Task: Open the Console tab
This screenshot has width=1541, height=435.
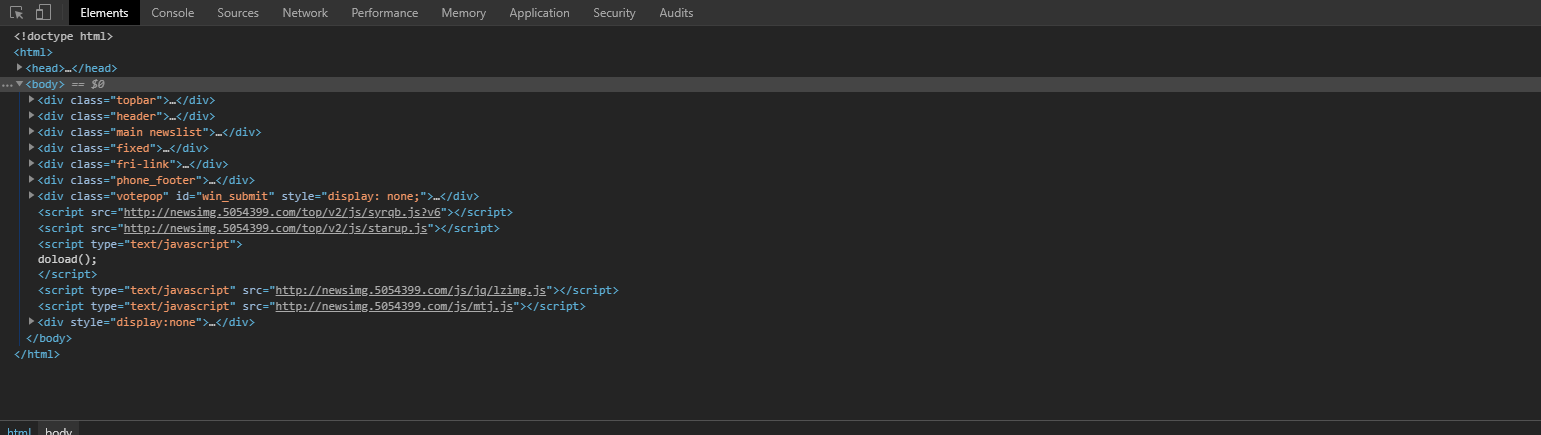Action: point(172,13)
